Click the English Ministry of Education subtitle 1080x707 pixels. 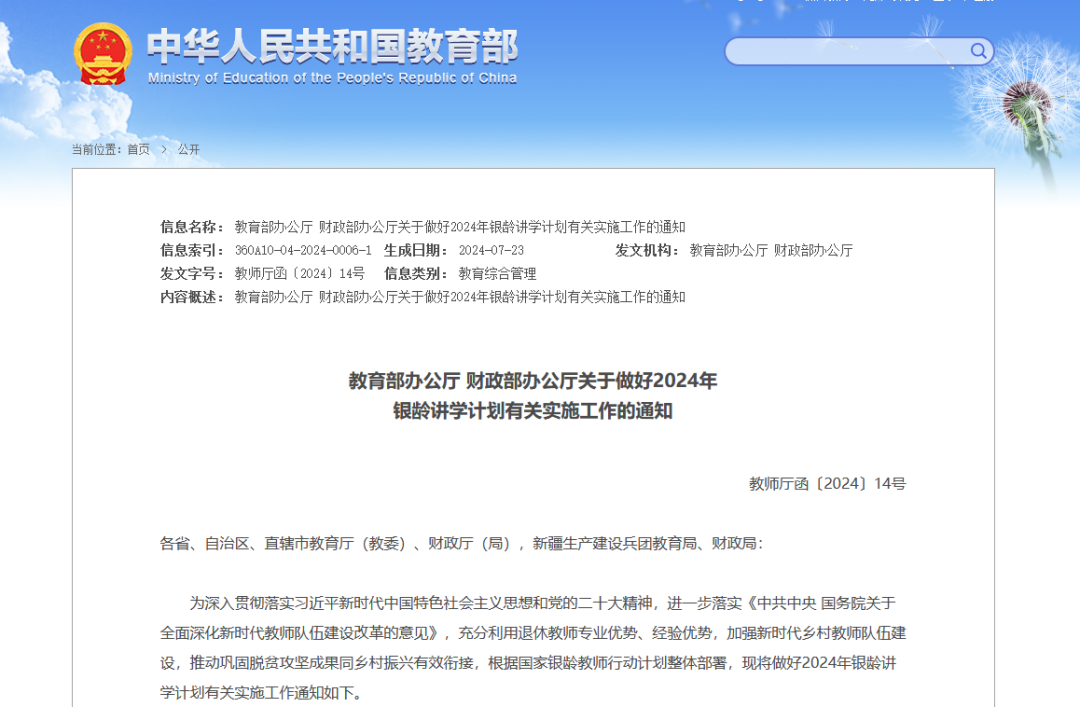(332, 78)
